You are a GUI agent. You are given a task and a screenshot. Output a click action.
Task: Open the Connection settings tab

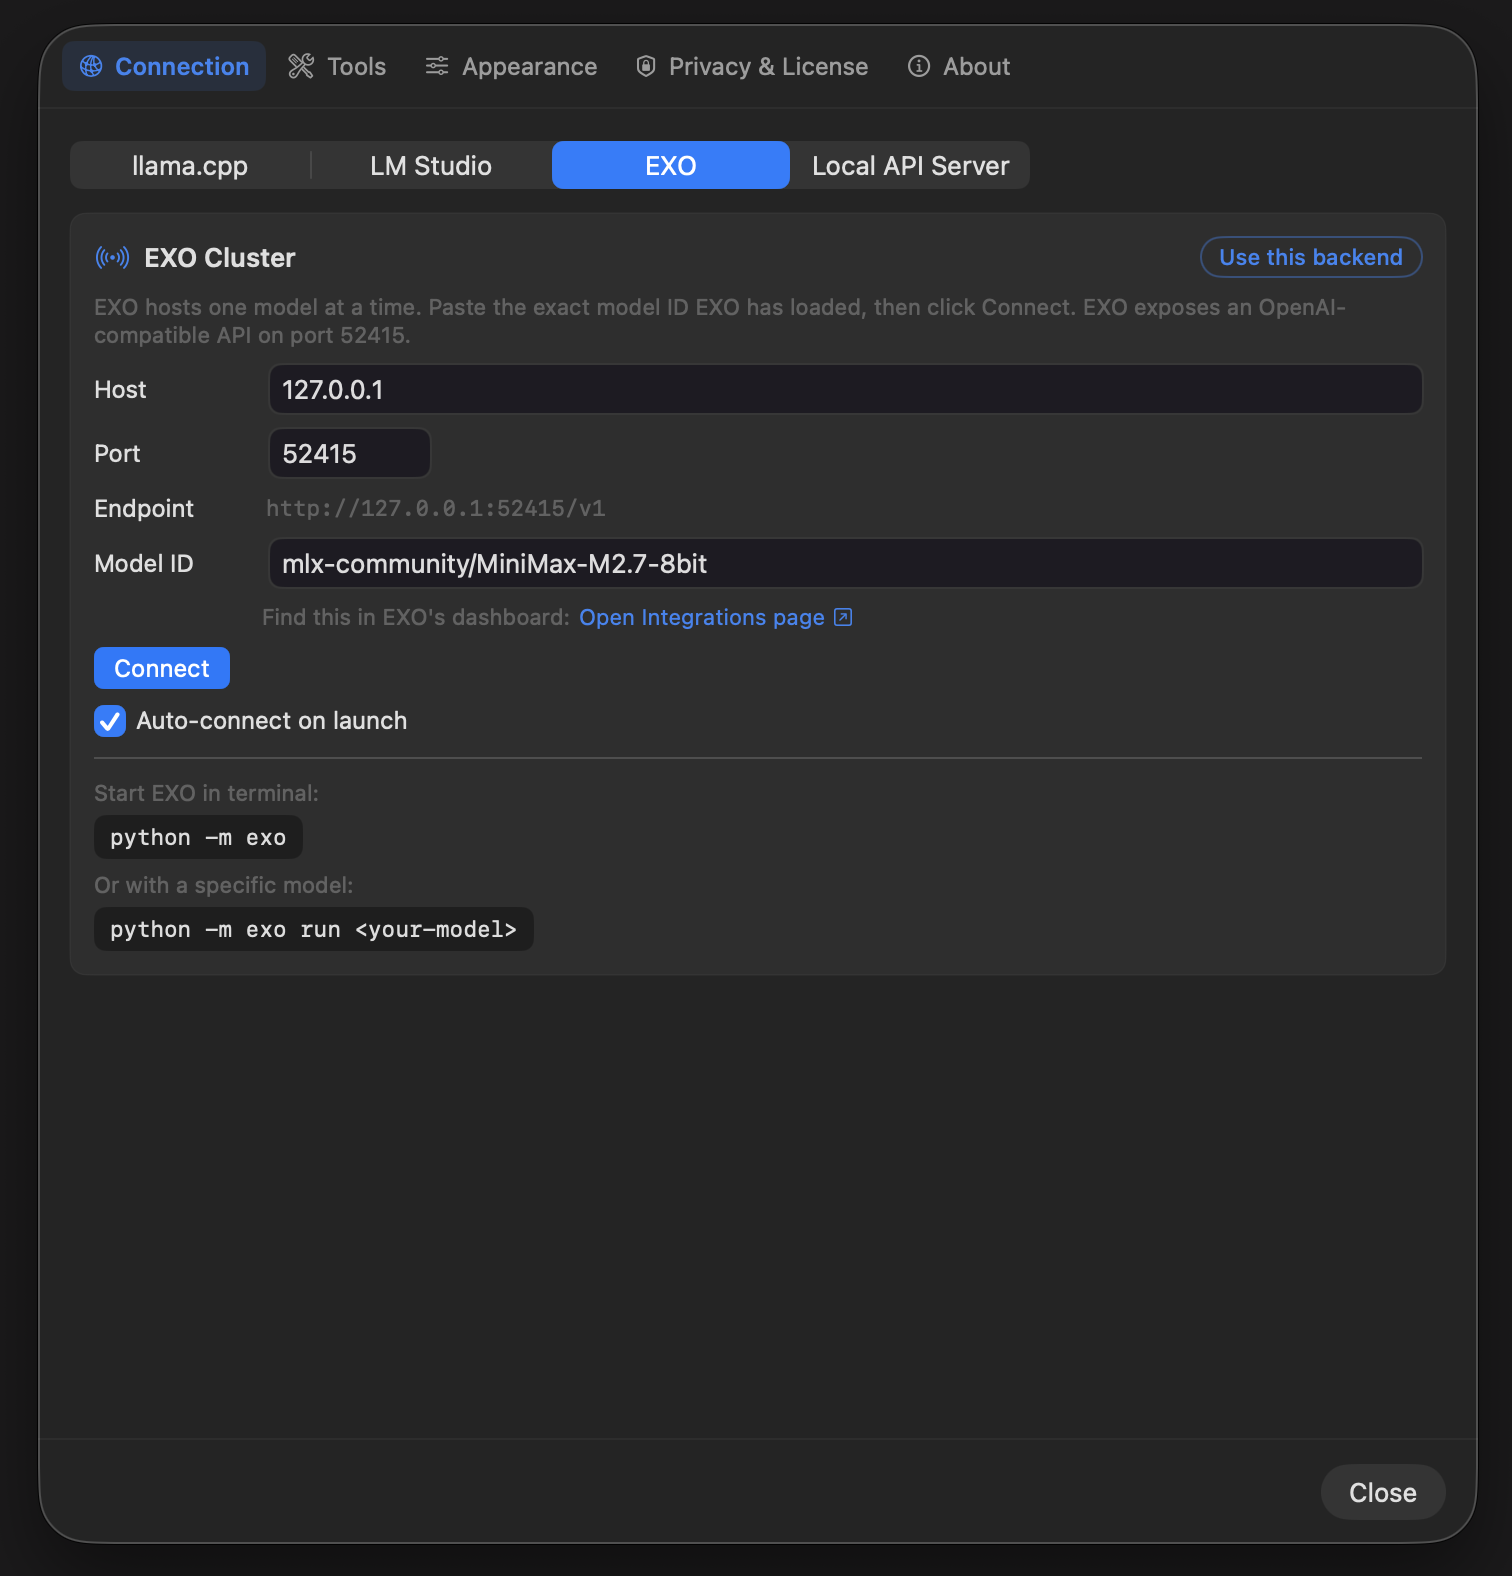[164, 66]
